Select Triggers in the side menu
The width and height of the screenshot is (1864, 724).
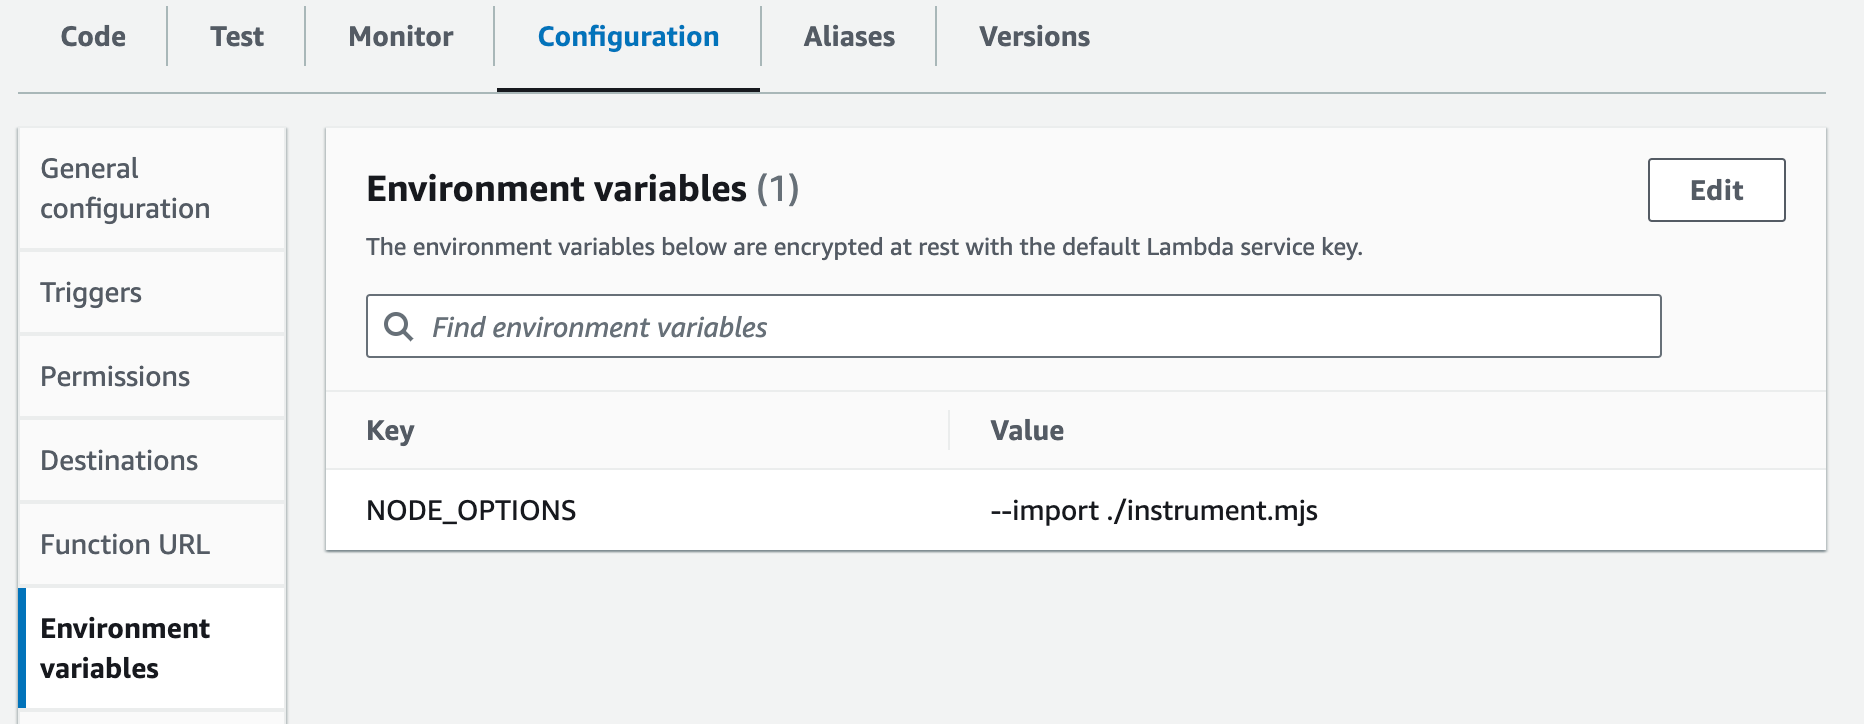(91, 292)
